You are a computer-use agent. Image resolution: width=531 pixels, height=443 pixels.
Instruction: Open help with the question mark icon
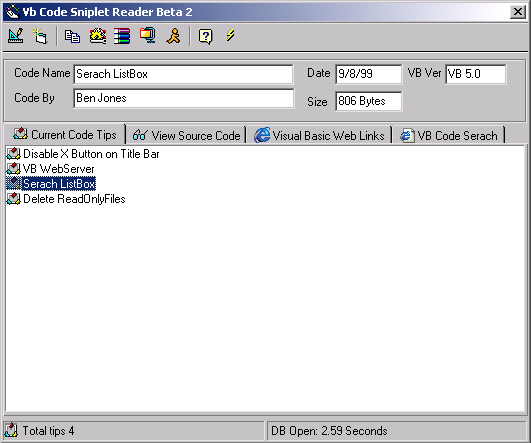[x=206, y=36]
